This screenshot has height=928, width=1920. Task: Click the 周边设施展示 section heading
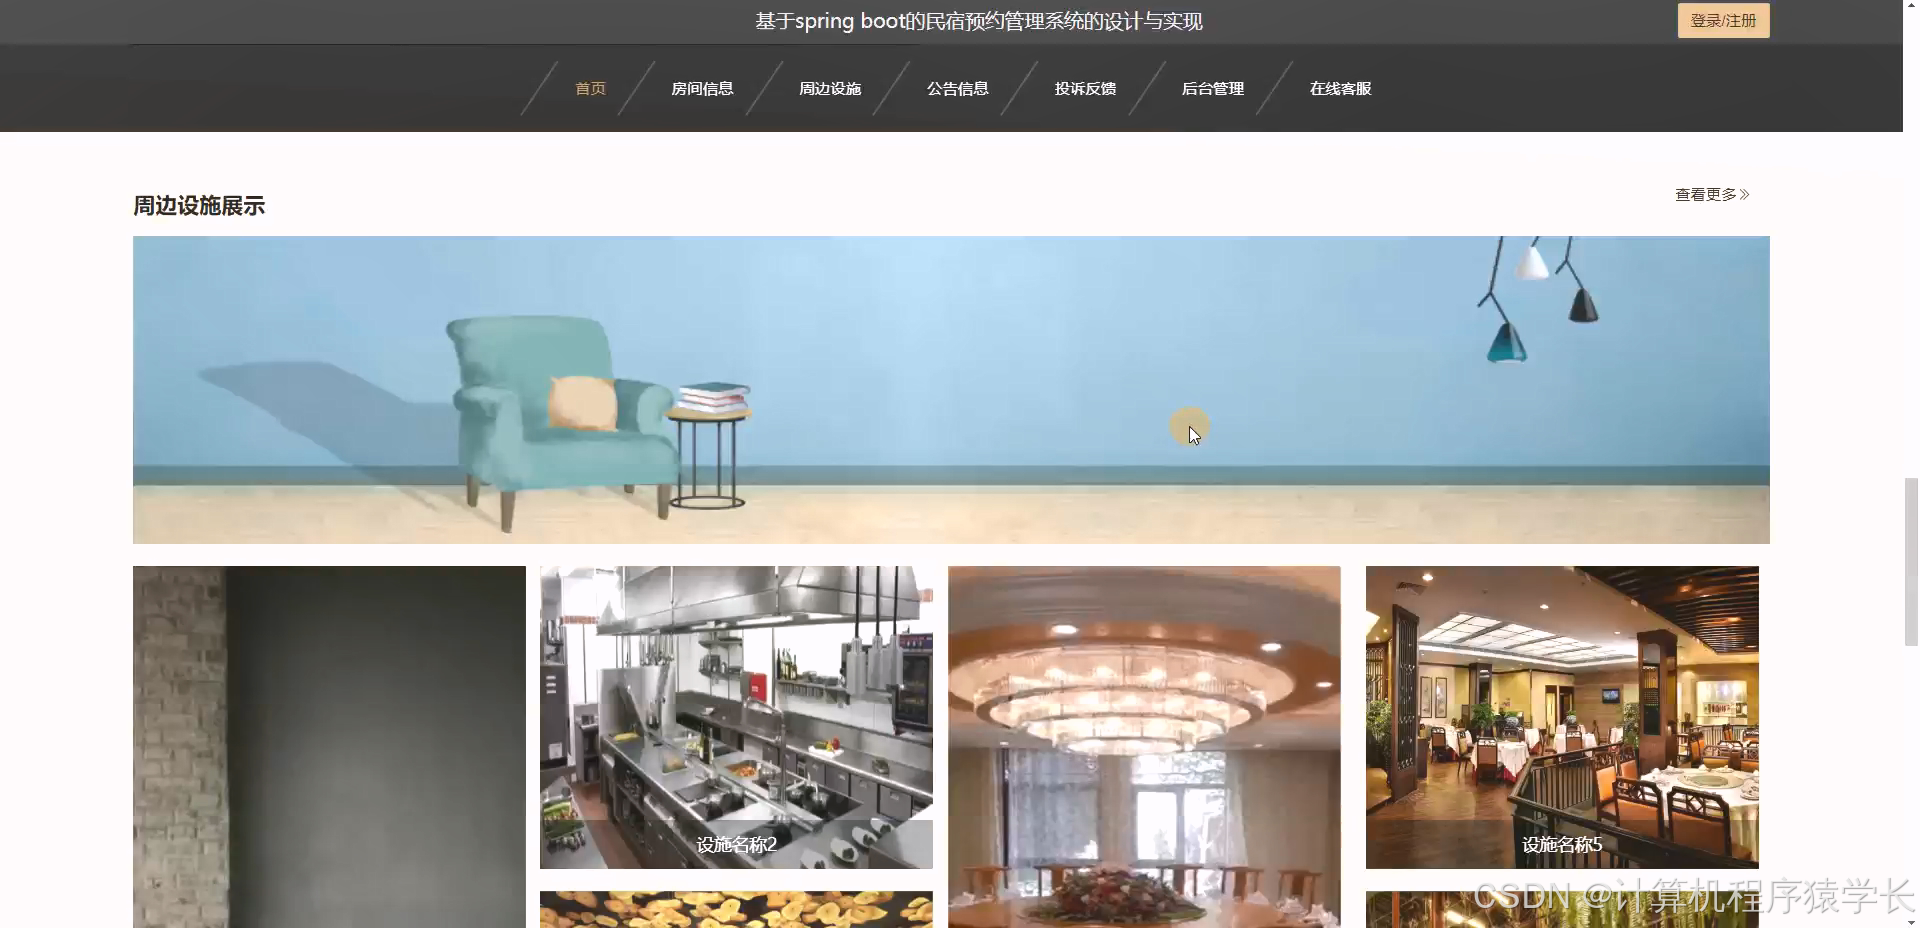click(x=199, y=205)
